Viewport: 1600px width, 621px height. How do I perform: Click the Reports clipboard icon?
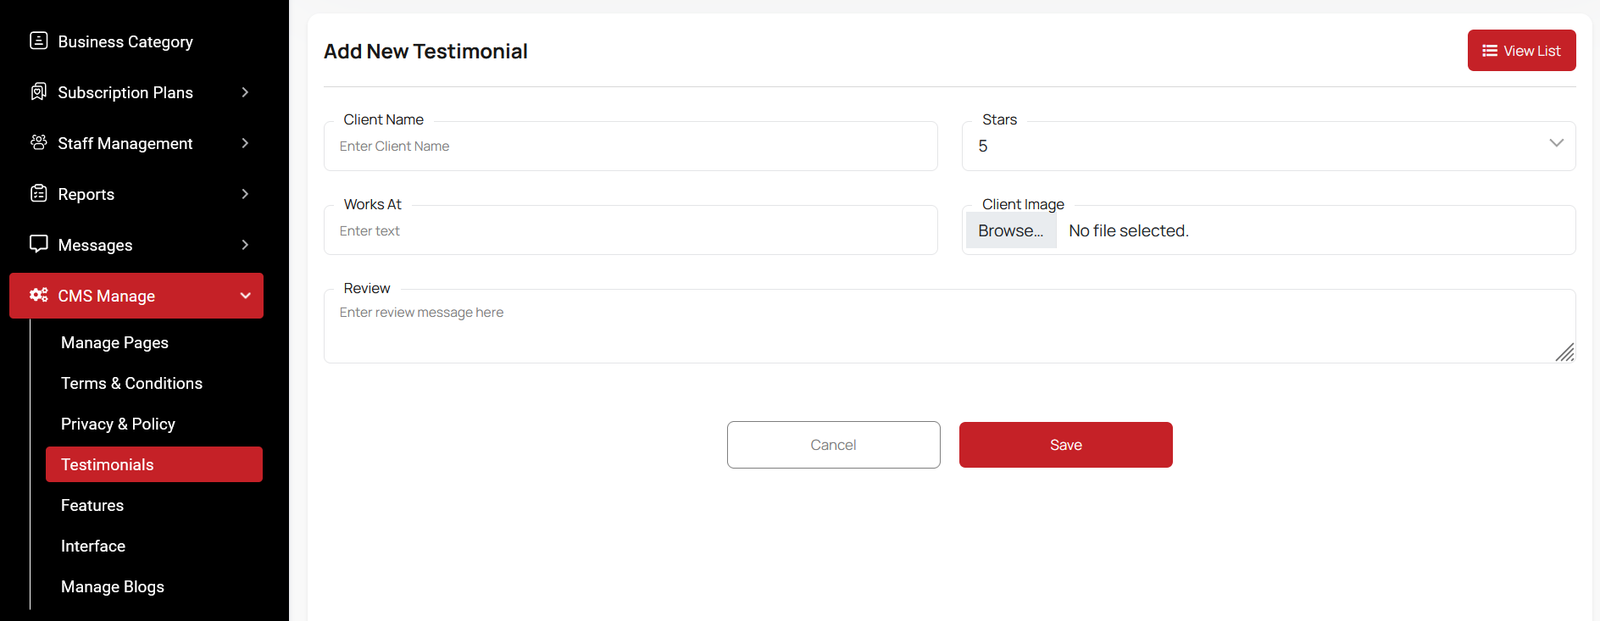(39, 194)
